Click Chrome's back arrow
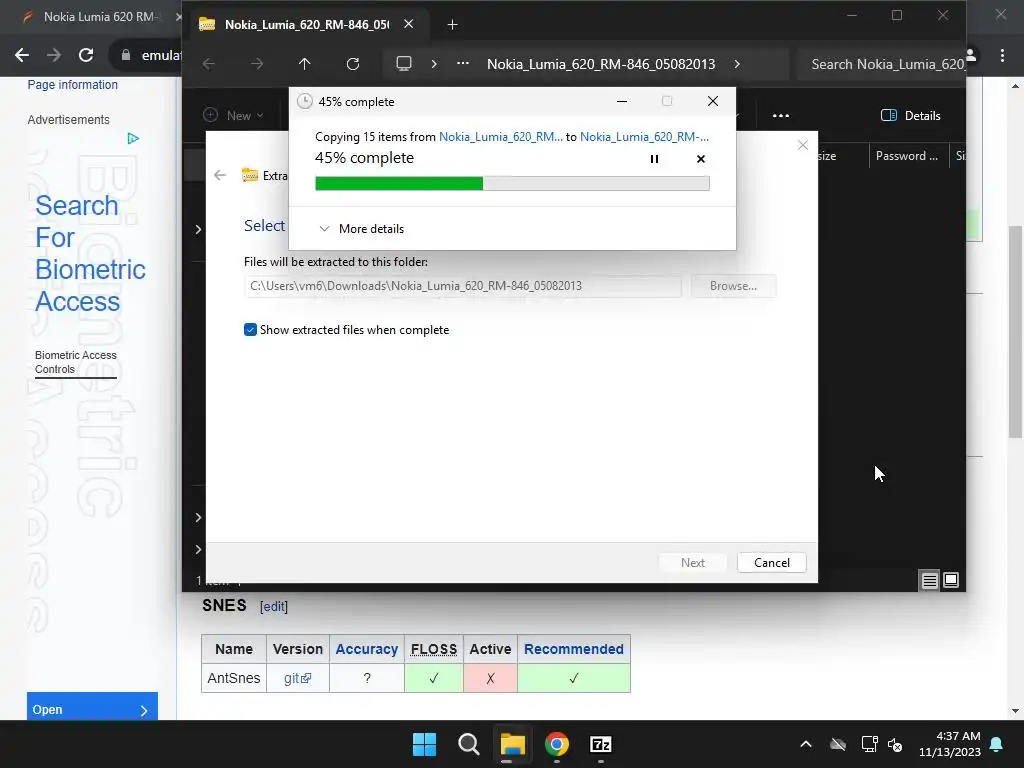The height and width of the screenshot is (768, 1024). pos(22,55)
